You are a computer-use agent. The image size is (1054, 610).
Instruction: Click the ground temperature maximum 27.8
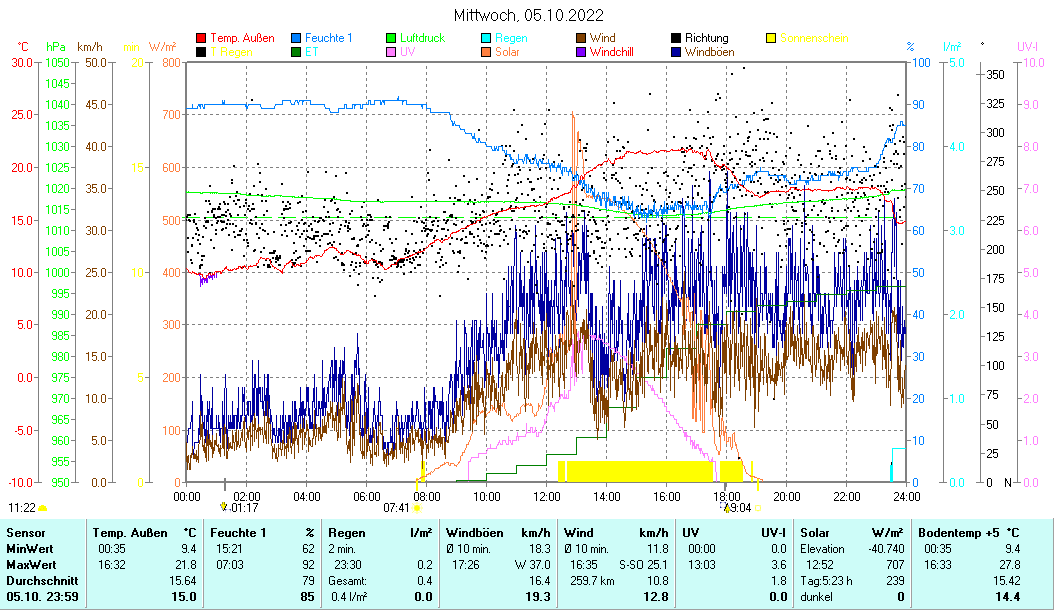tap(1009, 565)
